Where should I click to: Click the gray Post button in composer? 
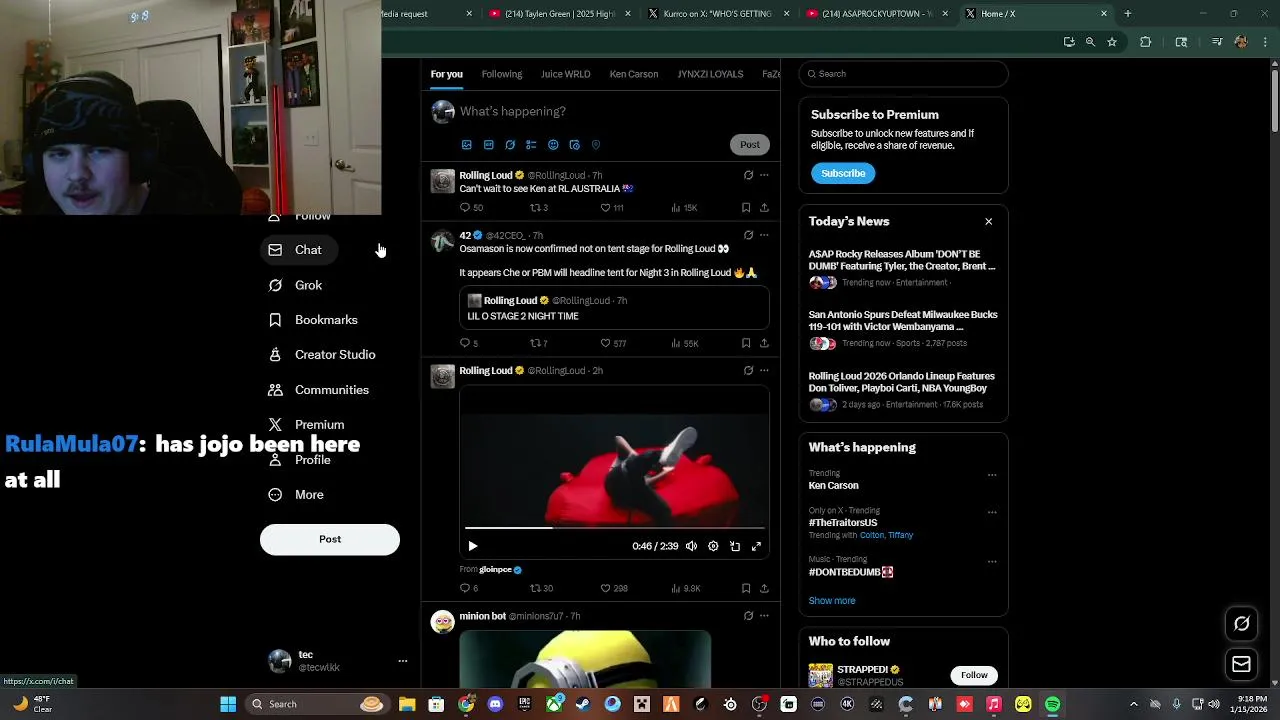pyautogui.click(x=750, y=145)
